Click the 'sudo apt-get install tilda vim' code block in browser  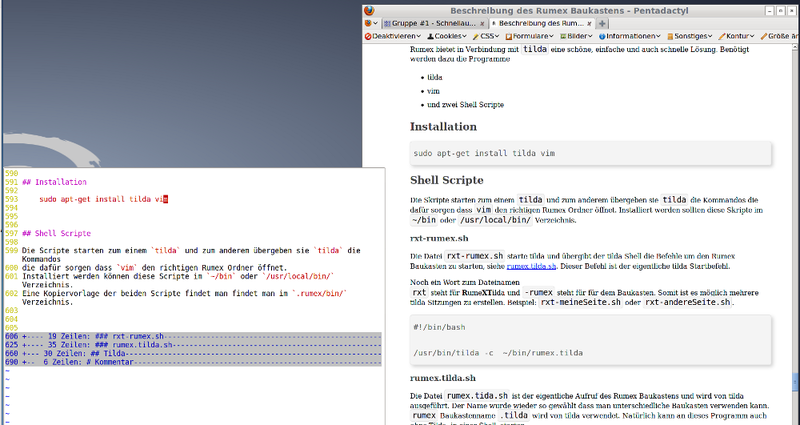[590, 153]
